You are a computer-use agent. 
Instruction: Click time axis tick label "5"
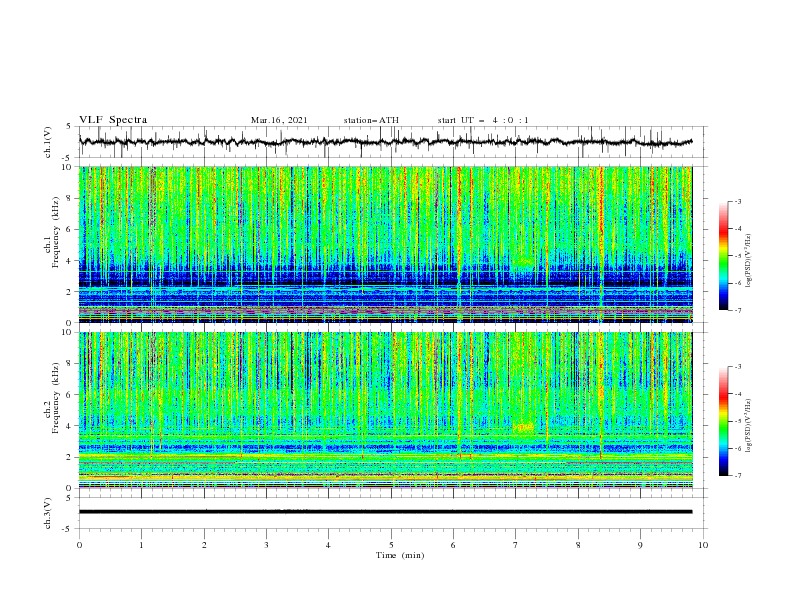[391, 545]
